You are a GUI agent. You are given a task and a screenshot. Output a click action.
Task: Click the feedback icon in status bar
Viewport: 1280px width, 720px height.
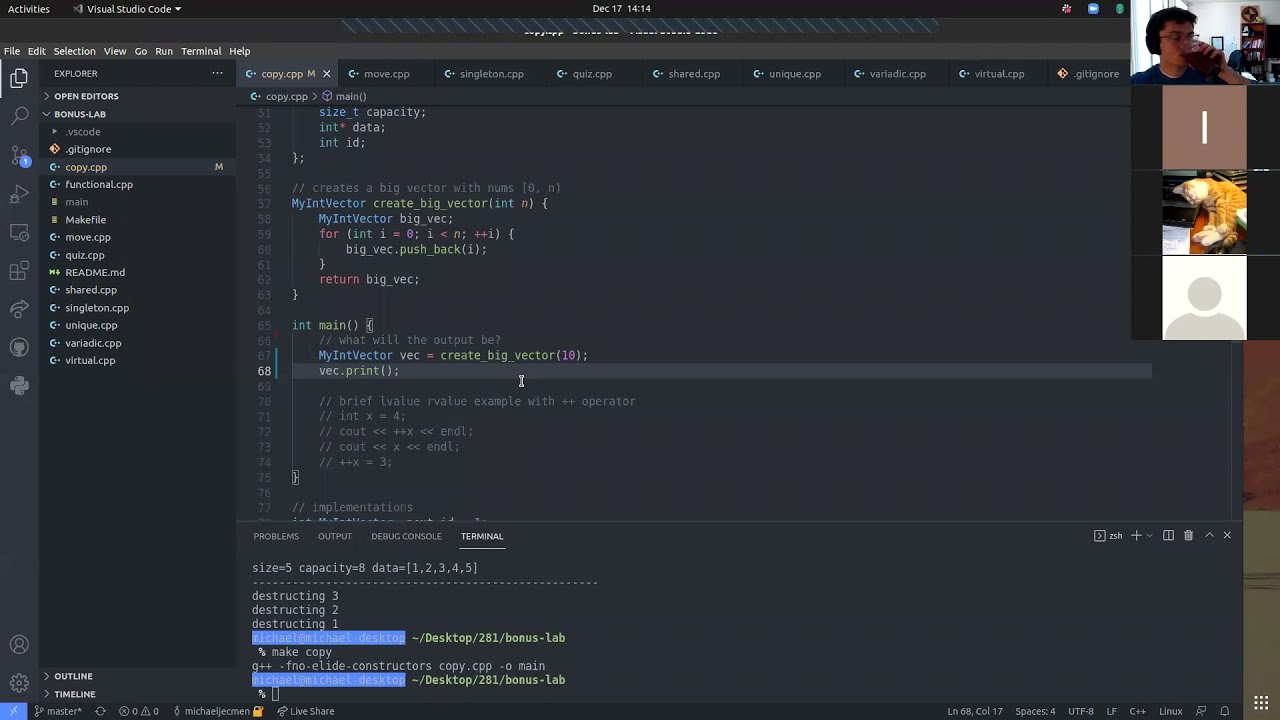pyautogui.click(x=1201, y=711)
